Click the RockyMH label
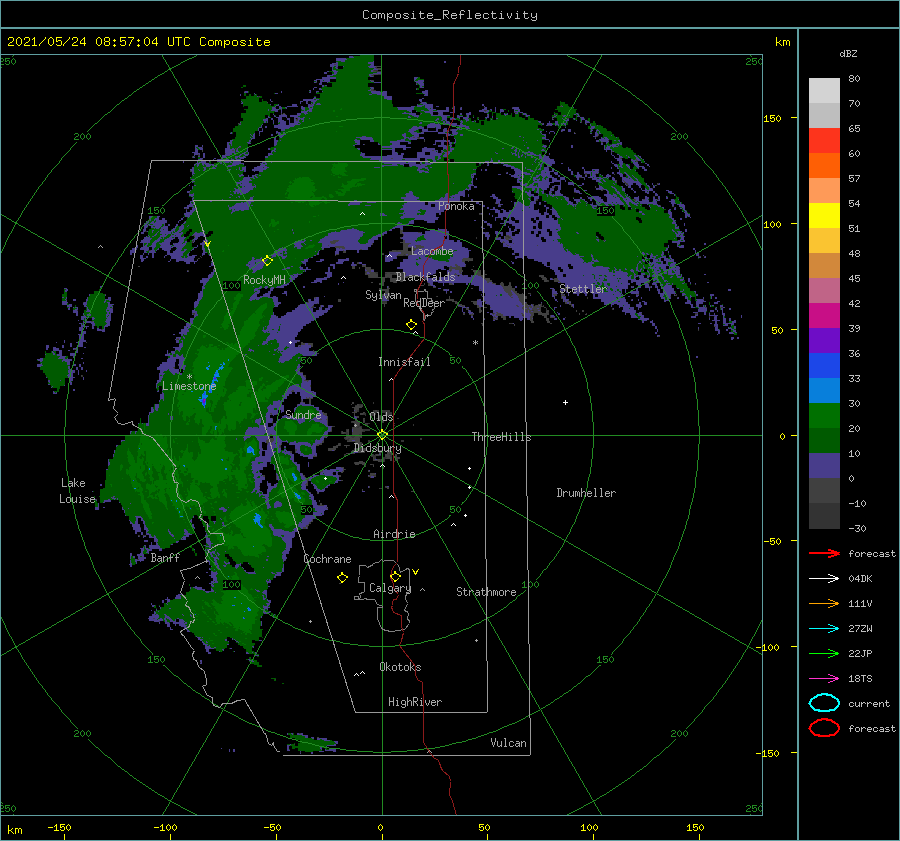 pyautogui.click(x=264, y=280)
